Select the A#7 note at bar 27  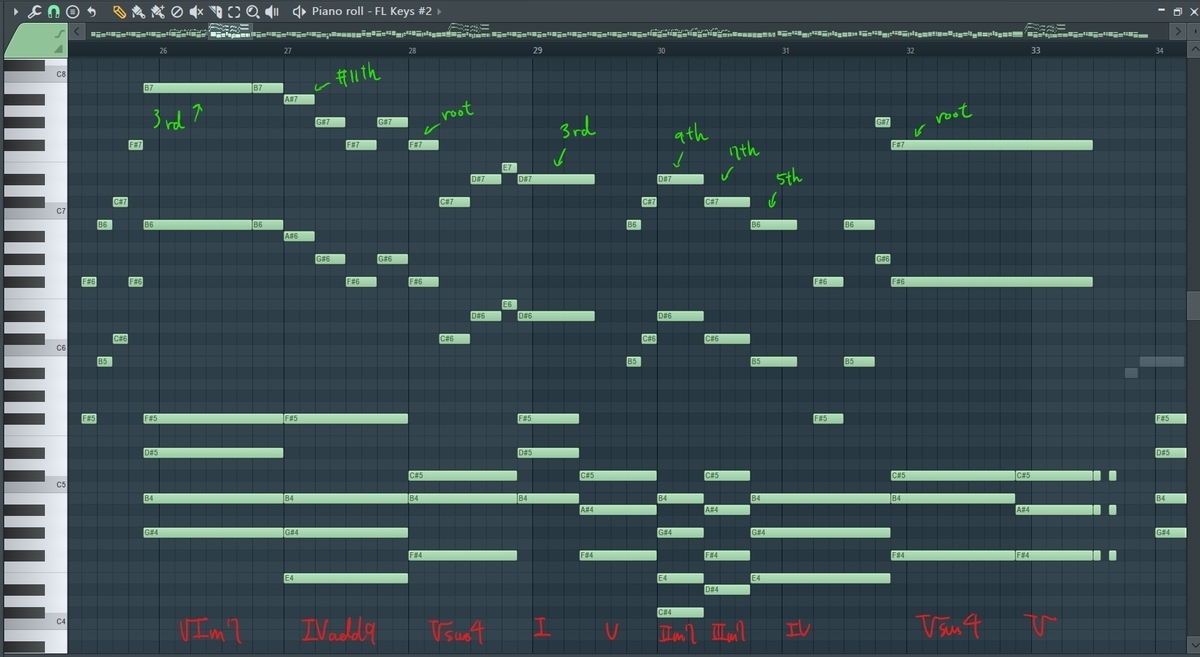(299, 100)
